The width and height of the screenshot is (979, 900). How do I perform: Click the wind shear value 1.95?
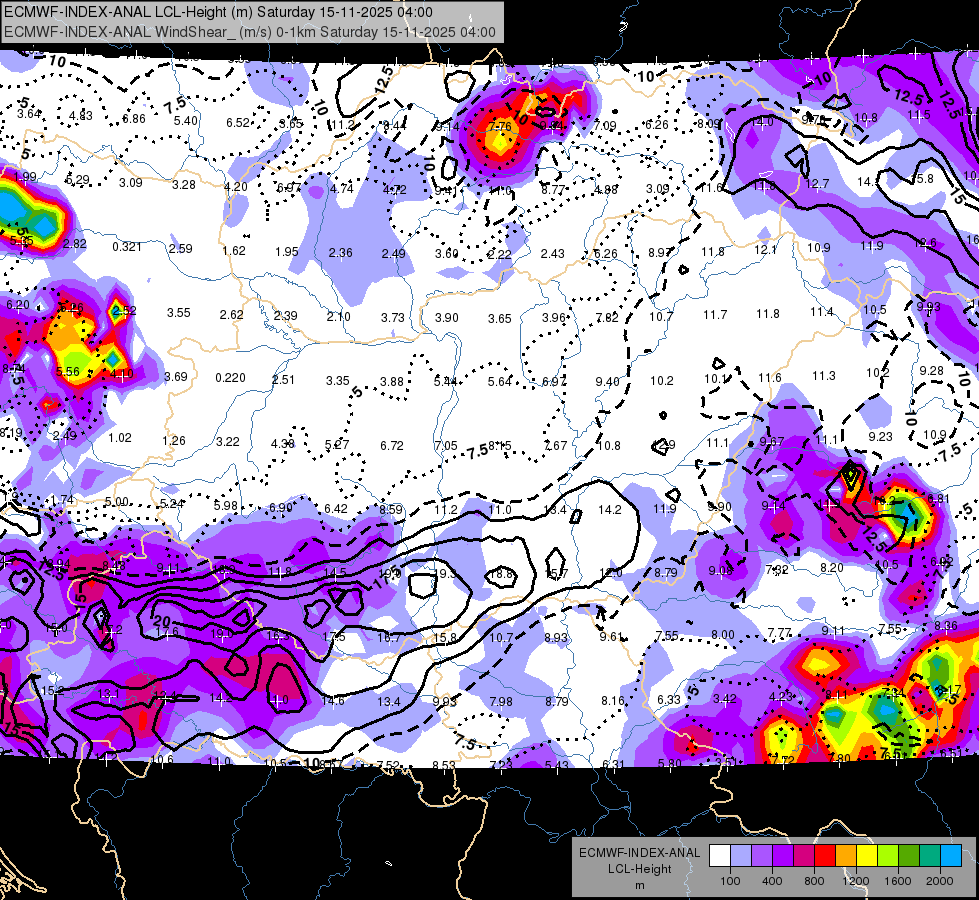point(287,251)
